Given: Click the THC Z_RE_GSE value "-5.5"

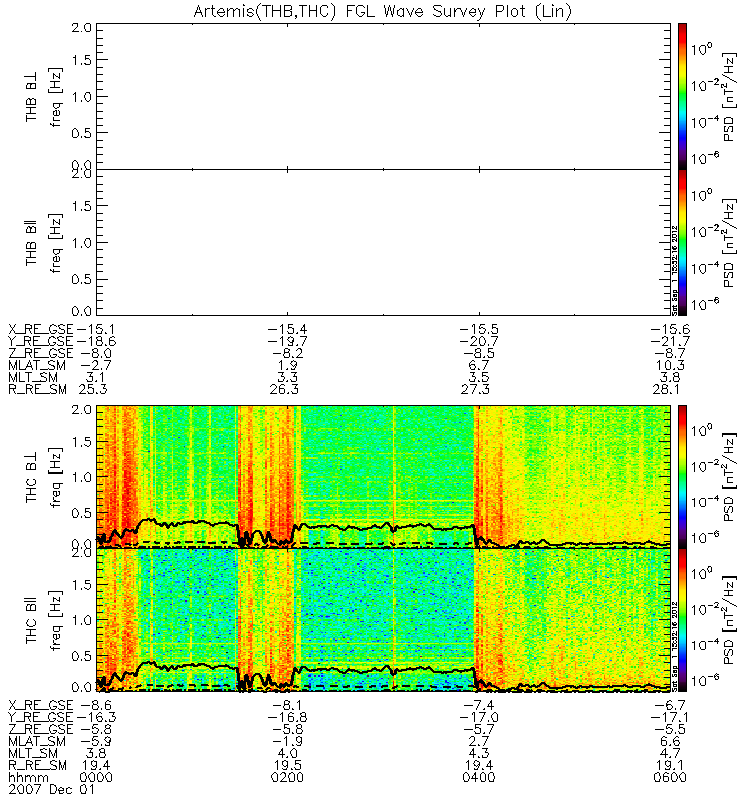Looking at the screenshot, I should pyautogui.click(x=670, y=730).
